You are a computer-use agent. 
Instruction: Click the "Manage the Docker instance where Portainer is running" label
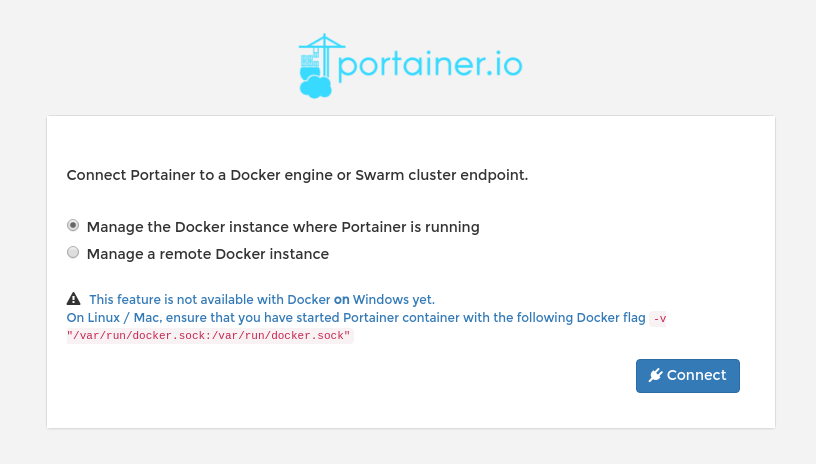[x=283, y=227]
